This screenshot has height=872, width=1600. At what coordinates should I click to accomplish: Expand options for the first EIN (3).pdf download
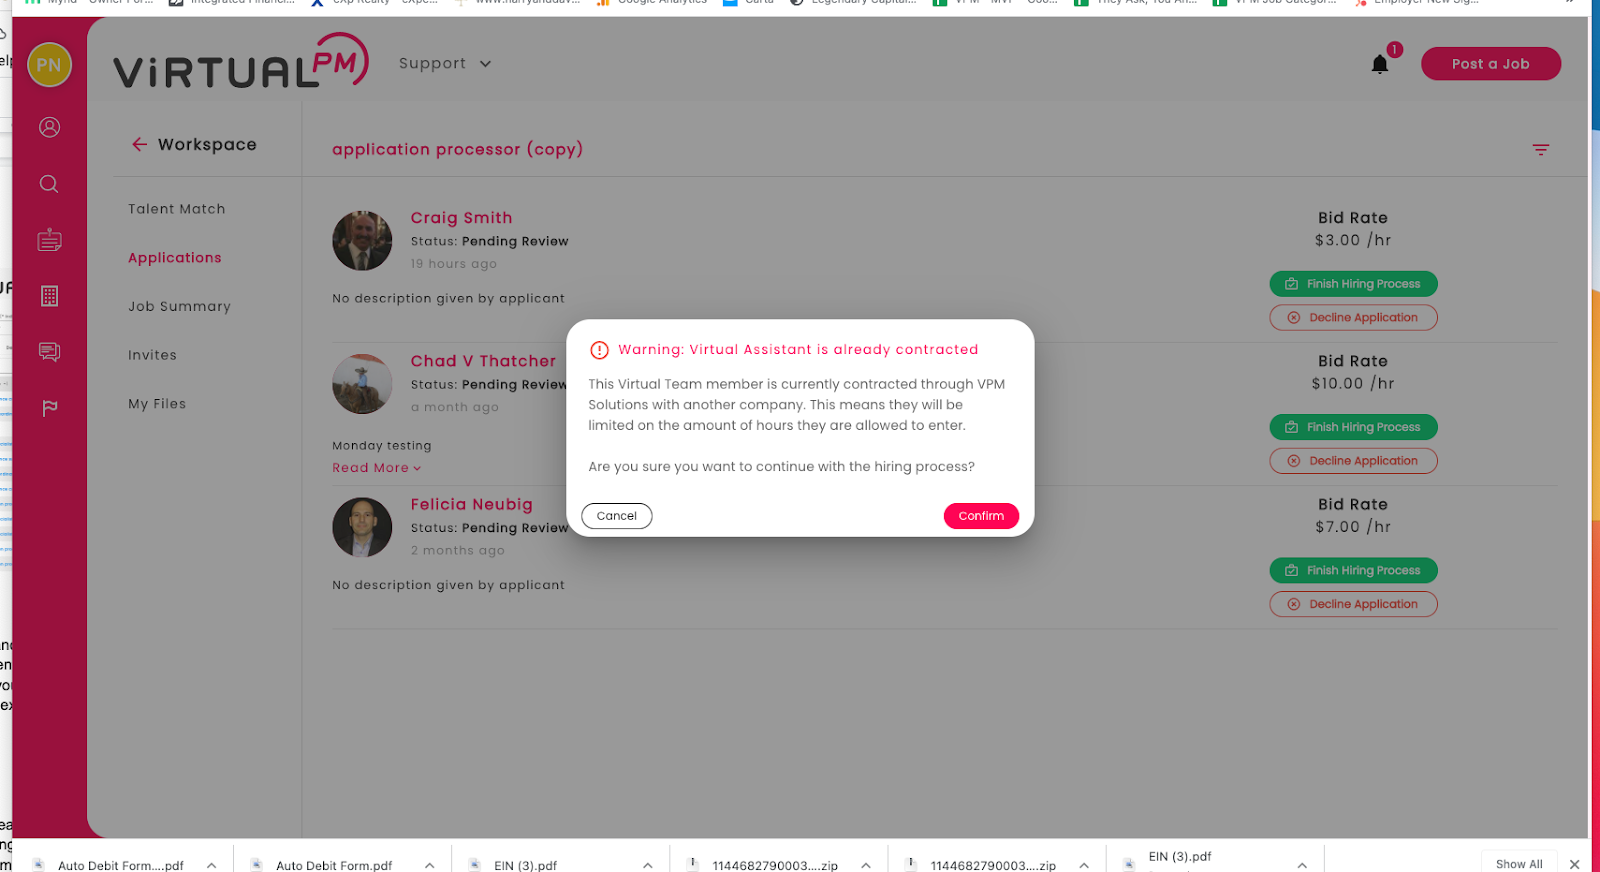coord(648,866)
